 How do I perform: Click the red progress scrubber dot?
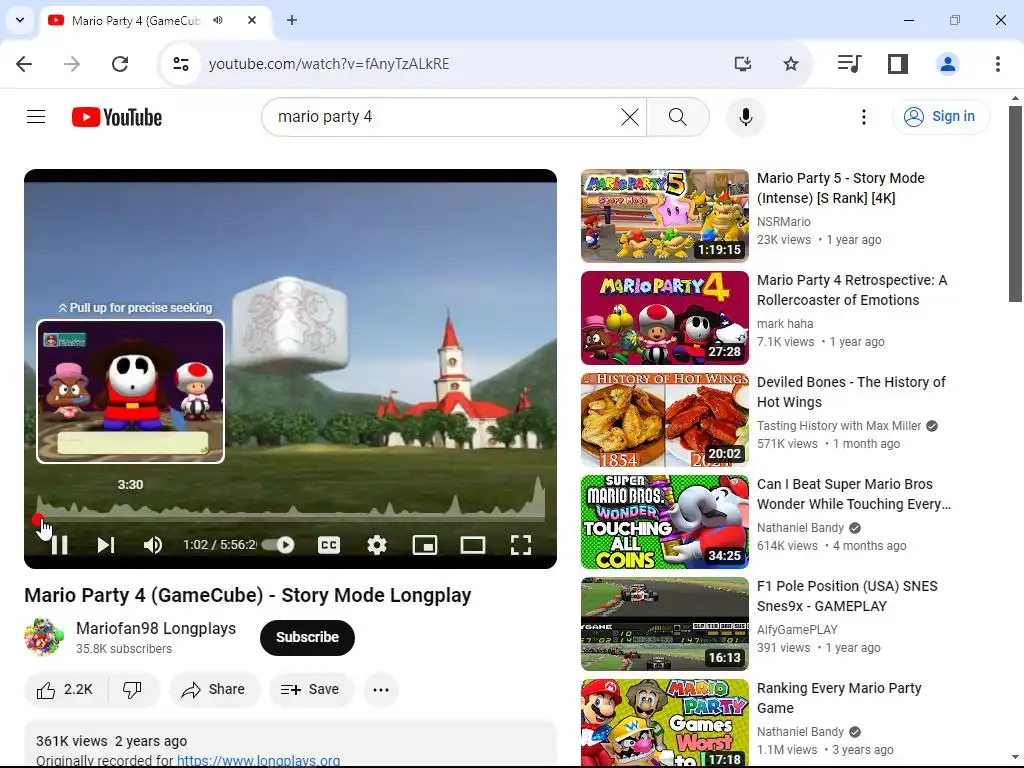(38, 520)
